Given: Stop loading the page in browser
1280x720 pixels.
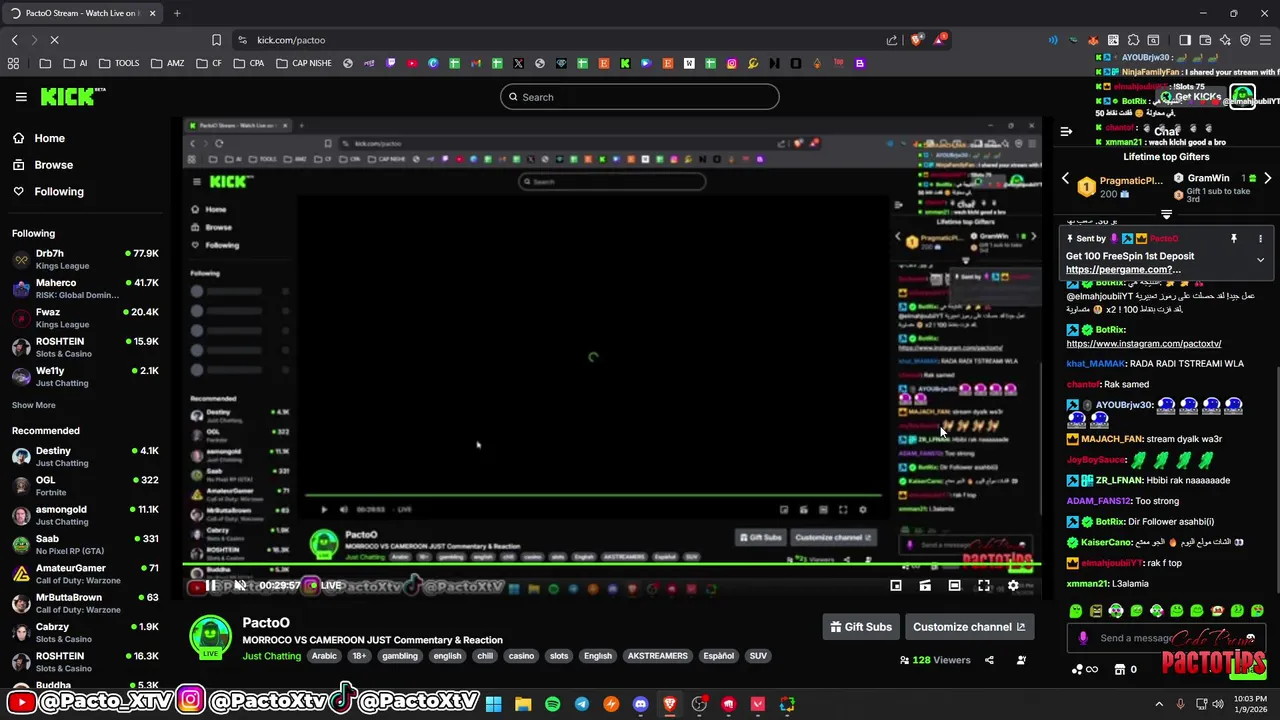Looking at the screenshot, I should [x=54, y=40].
